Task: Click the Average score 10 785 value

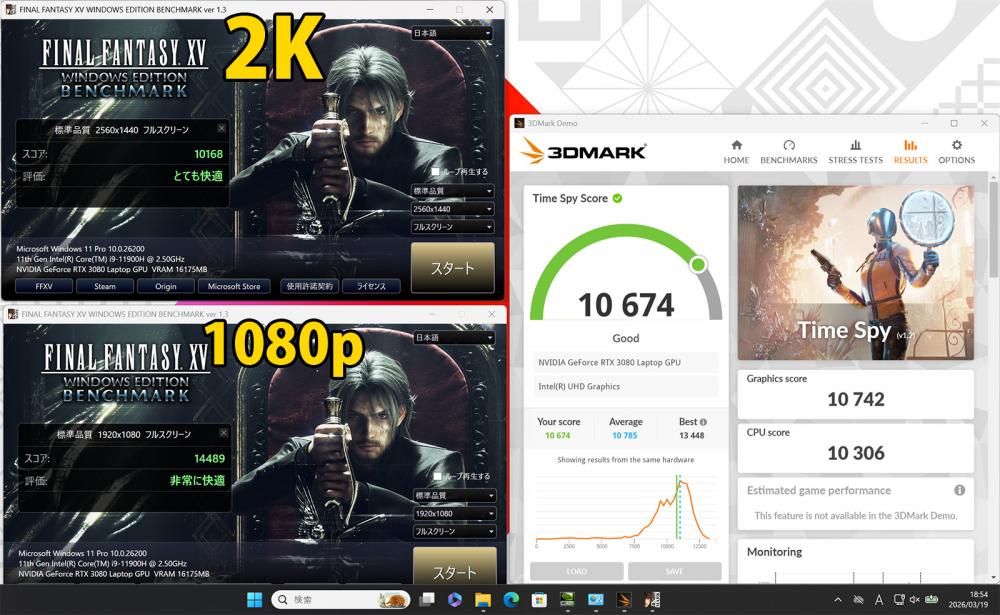Action: click(x=624, y=436)
